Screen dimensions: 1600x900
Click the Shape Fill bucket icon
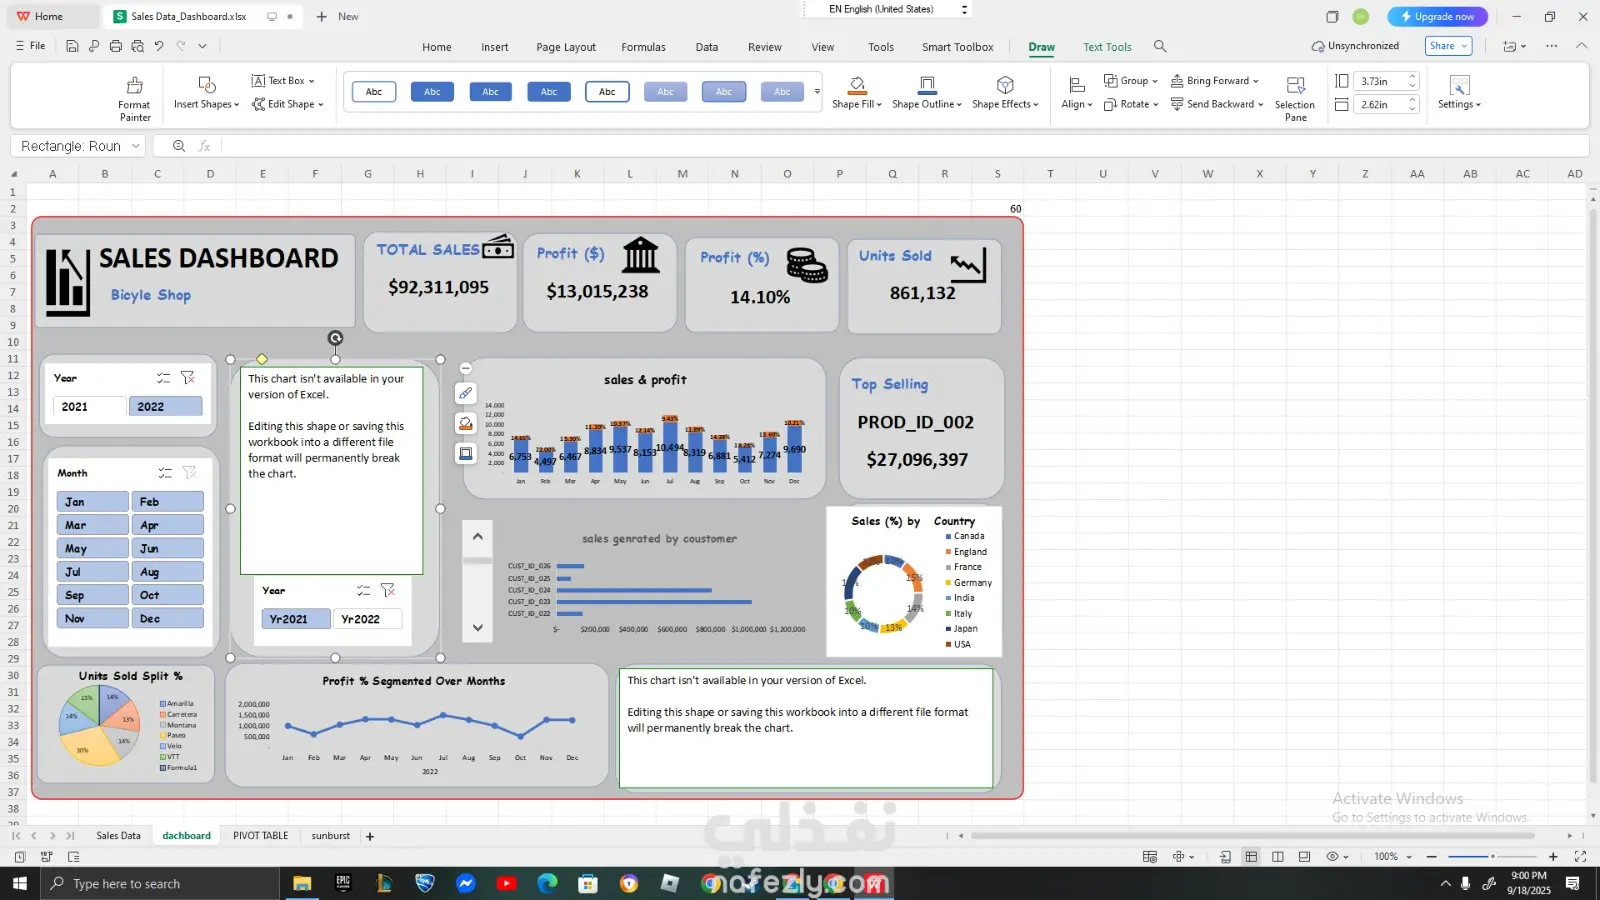(x=857, y=84)
